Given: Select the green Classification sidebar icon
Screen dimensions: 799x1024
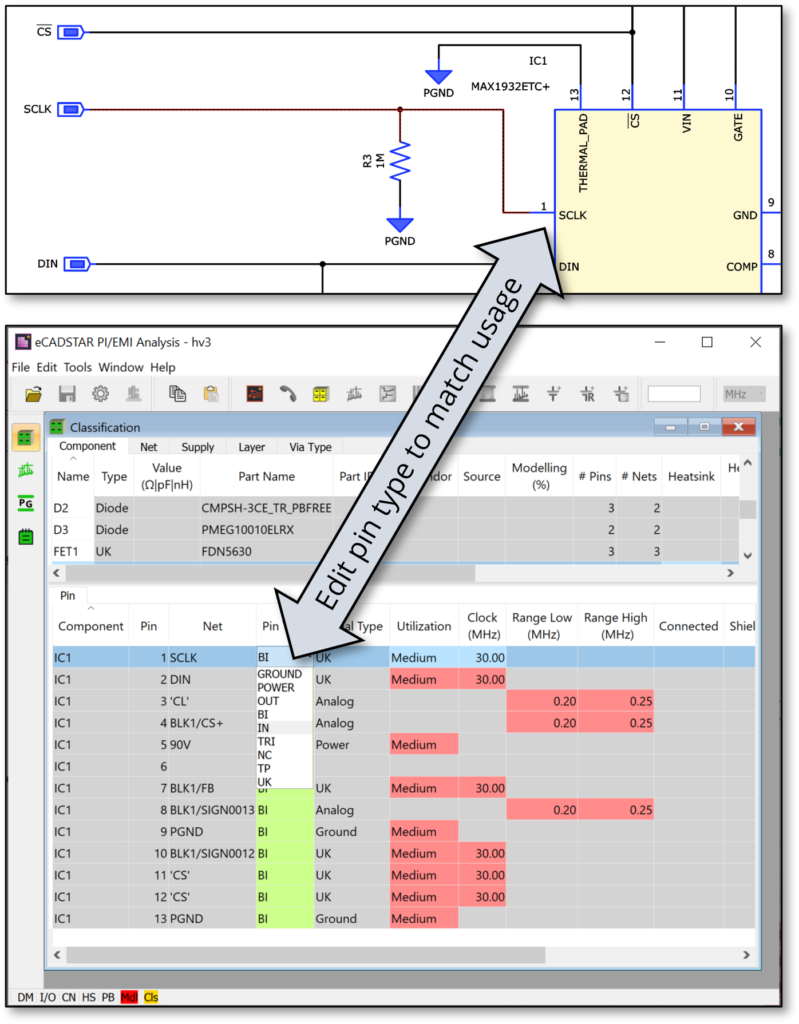Looking at the screenshot, I should click(x=25, y=438).
